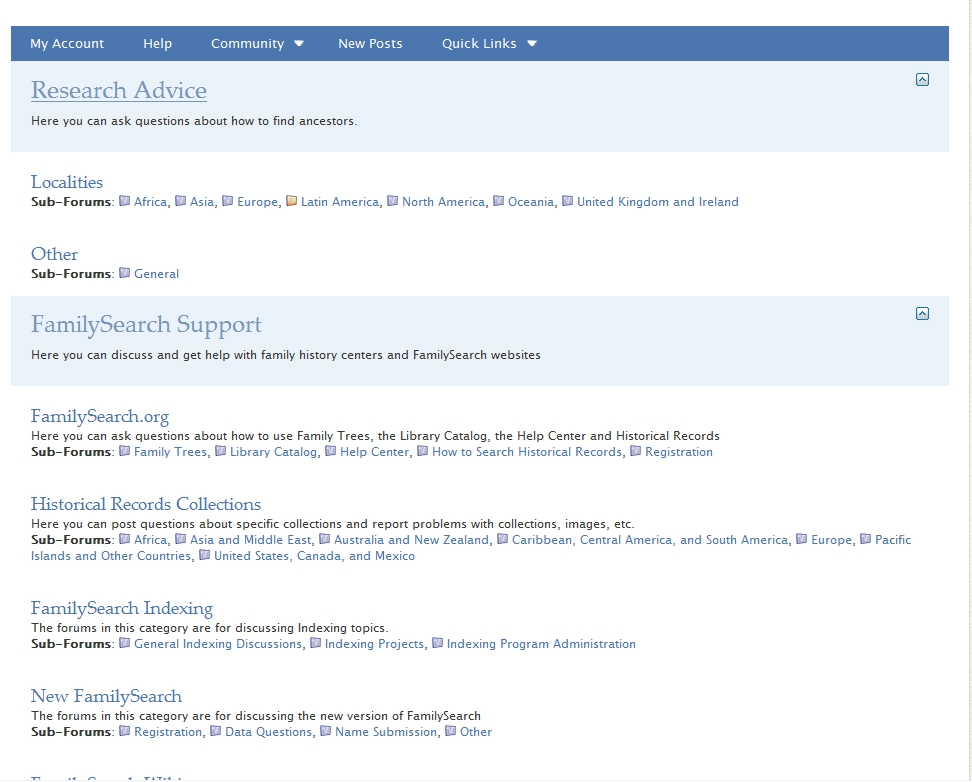Image resolution: width=972 pixels, height=782 pixels.
Task: Open the Asia sub-forum under Localities
Action: (201, 202)
